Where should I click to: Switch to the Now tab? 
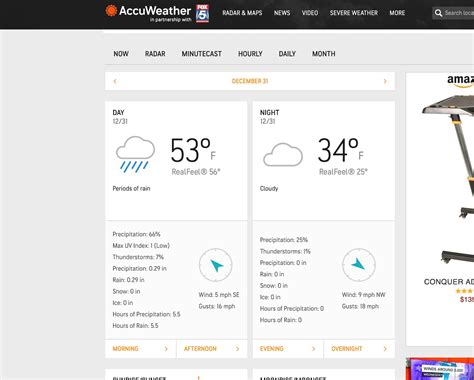(121, 54)
